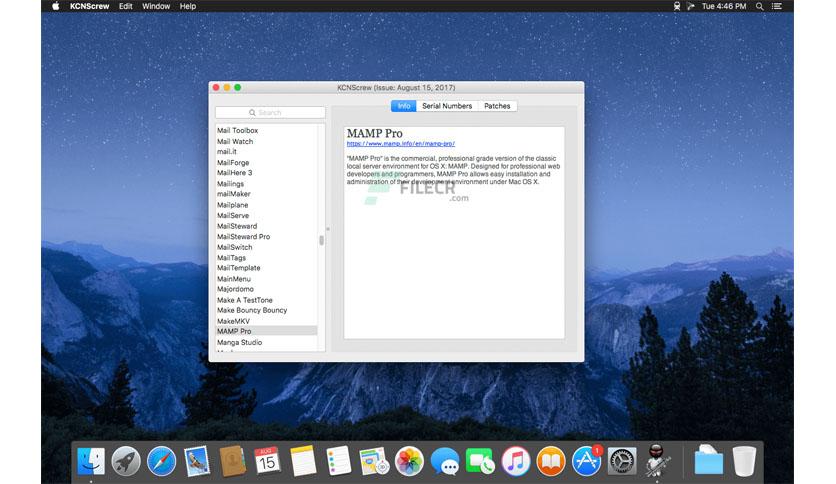Close the KCNScrew window with red button
The height and width of the screenshot is (484, 836).
pos(216,87)
